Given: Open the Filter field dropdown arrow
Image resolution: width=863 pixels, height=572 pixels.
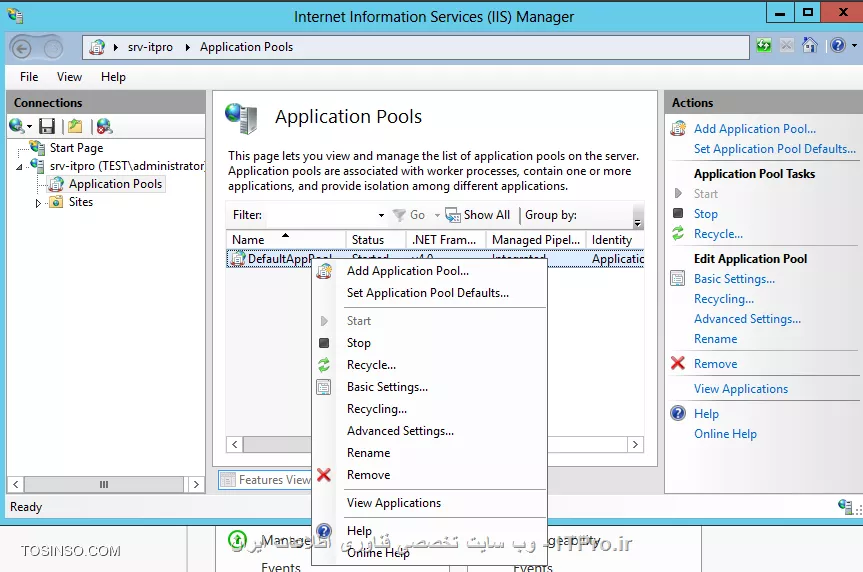Looking at the screenshot, I should 381,215.
